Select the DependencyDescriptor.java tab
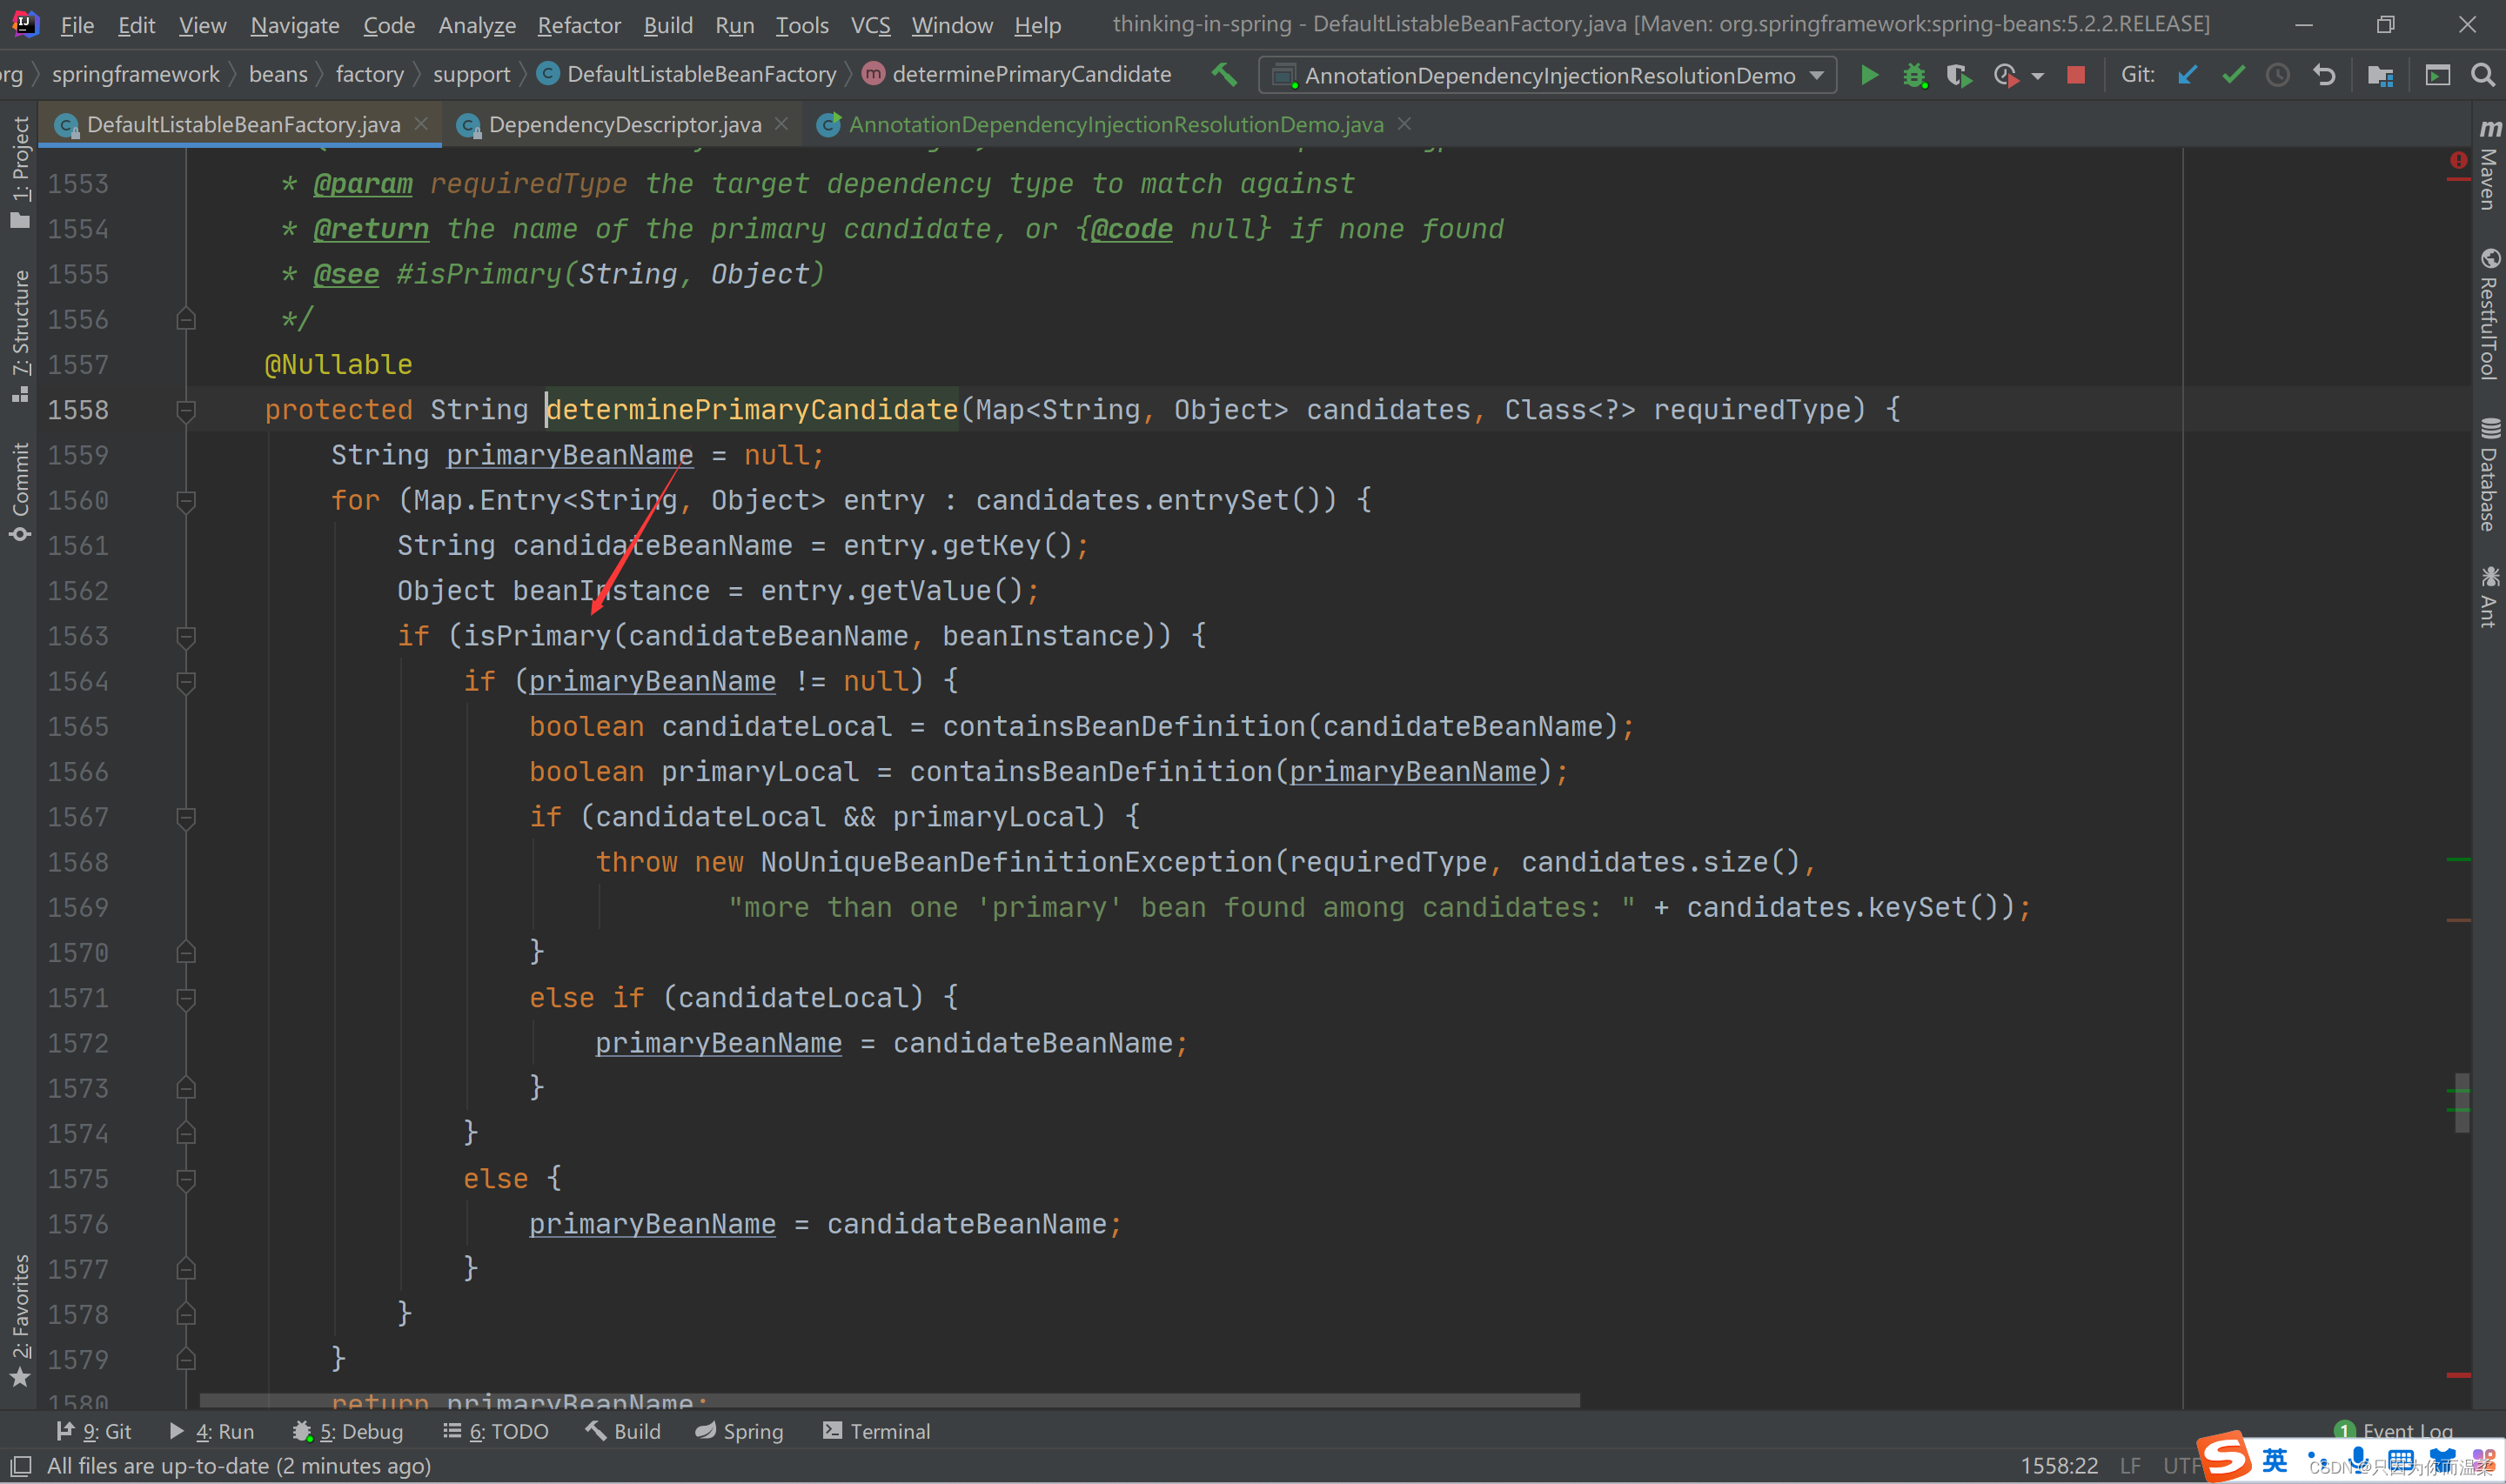The width and height of the screenshot is (2506, 1484). pos(622,124)
